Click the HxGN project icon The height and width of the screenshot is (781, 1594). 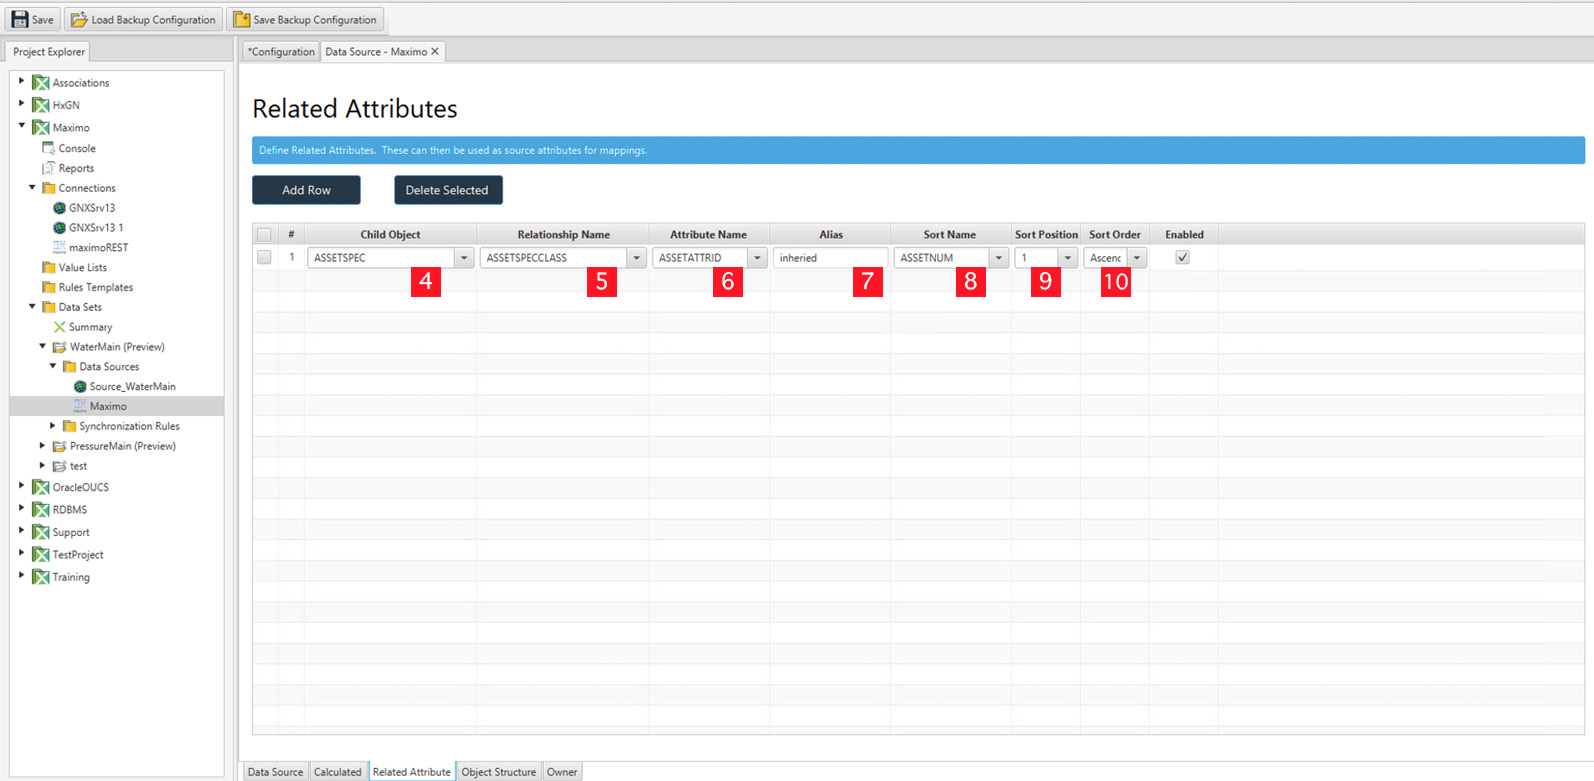41,105
